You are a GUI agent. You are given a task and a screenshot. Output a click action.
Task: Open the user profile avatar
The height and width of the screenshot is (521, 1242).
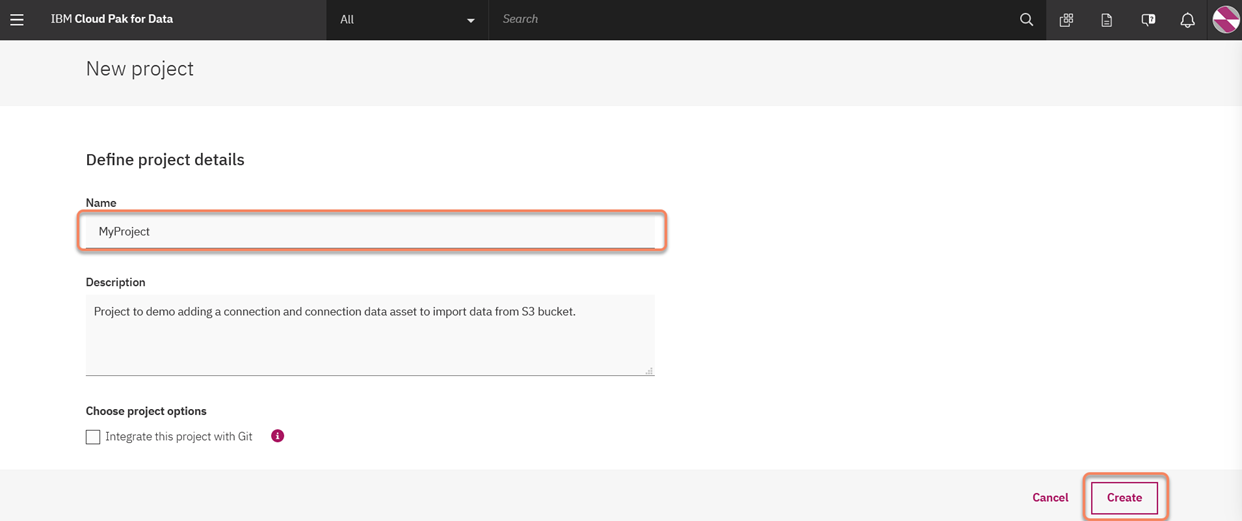point(1226,19)
